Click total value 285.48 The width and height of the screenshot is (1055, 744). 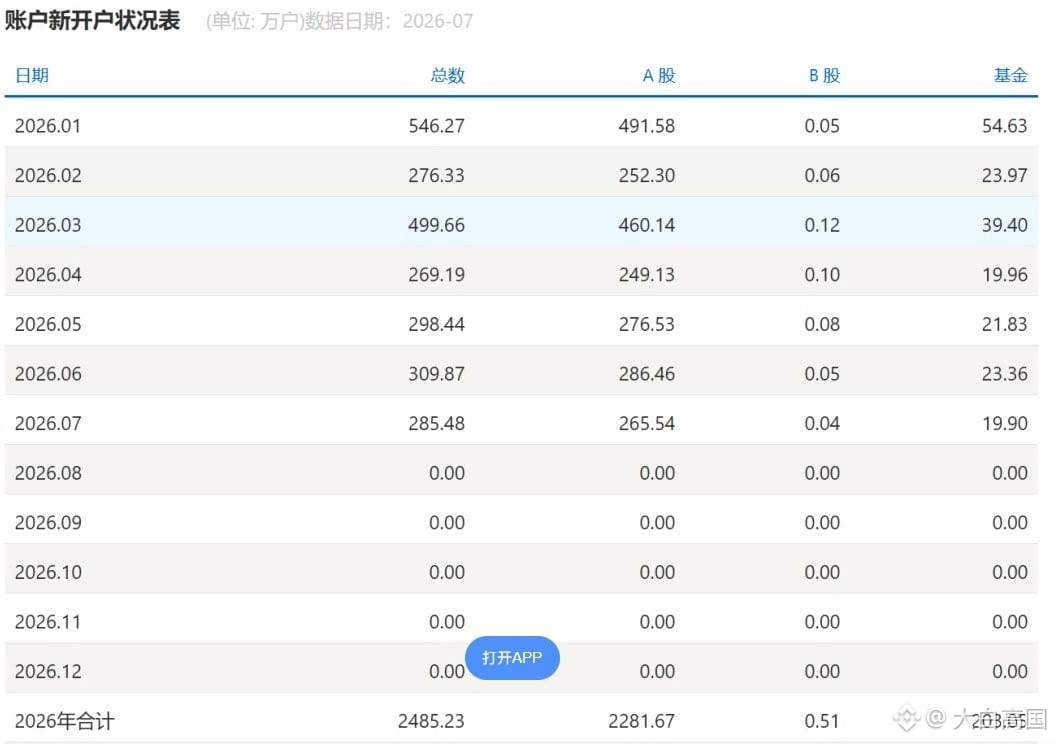[436, 424]
